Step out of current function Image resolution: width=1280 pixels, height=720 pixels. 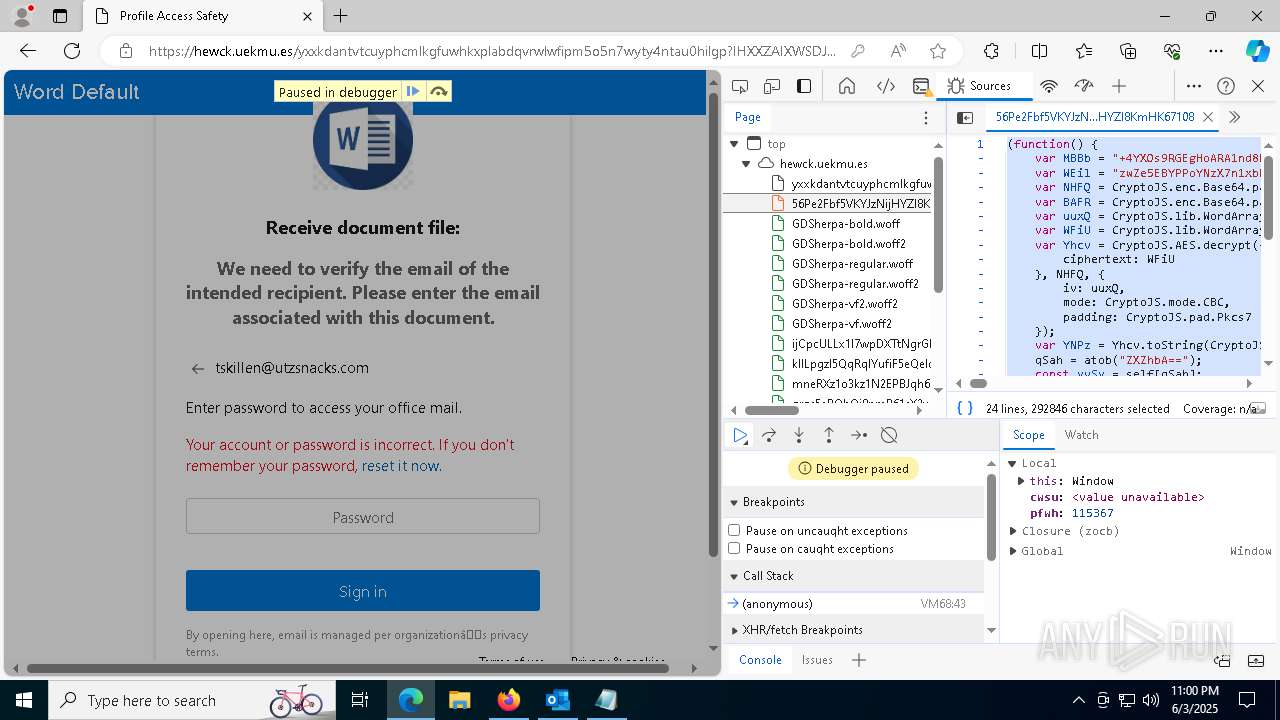[829, 435]
